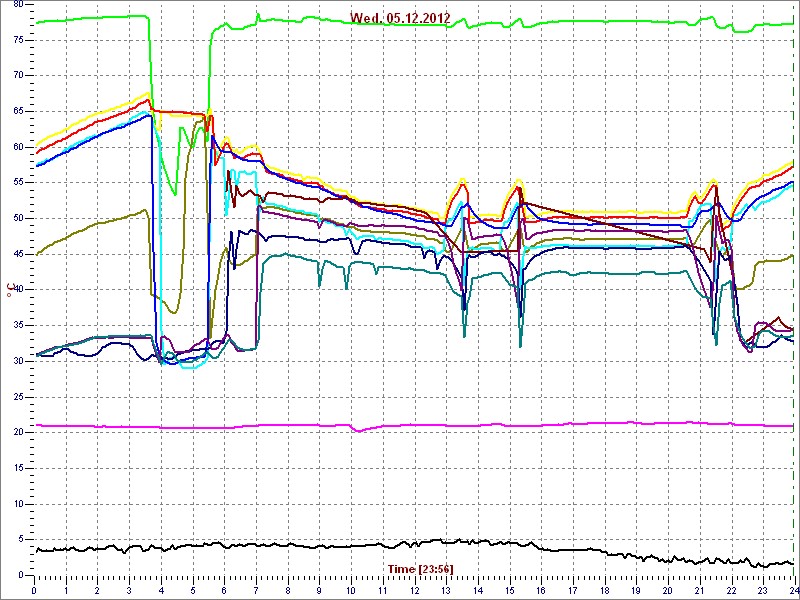
Task: Select the 55 label on temperature axis
Action: point(17,183)
